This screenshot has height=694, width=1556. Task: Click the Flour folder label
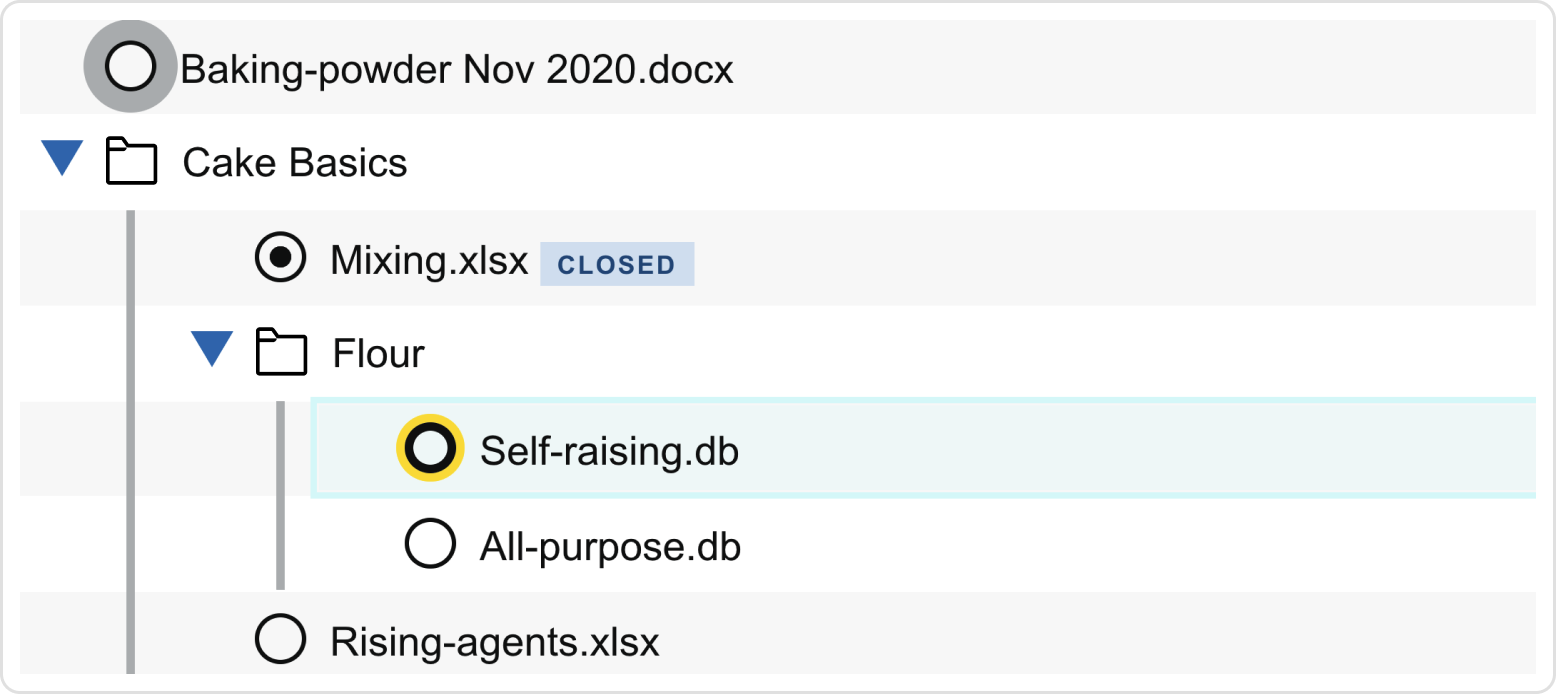[x=379, y=353]
